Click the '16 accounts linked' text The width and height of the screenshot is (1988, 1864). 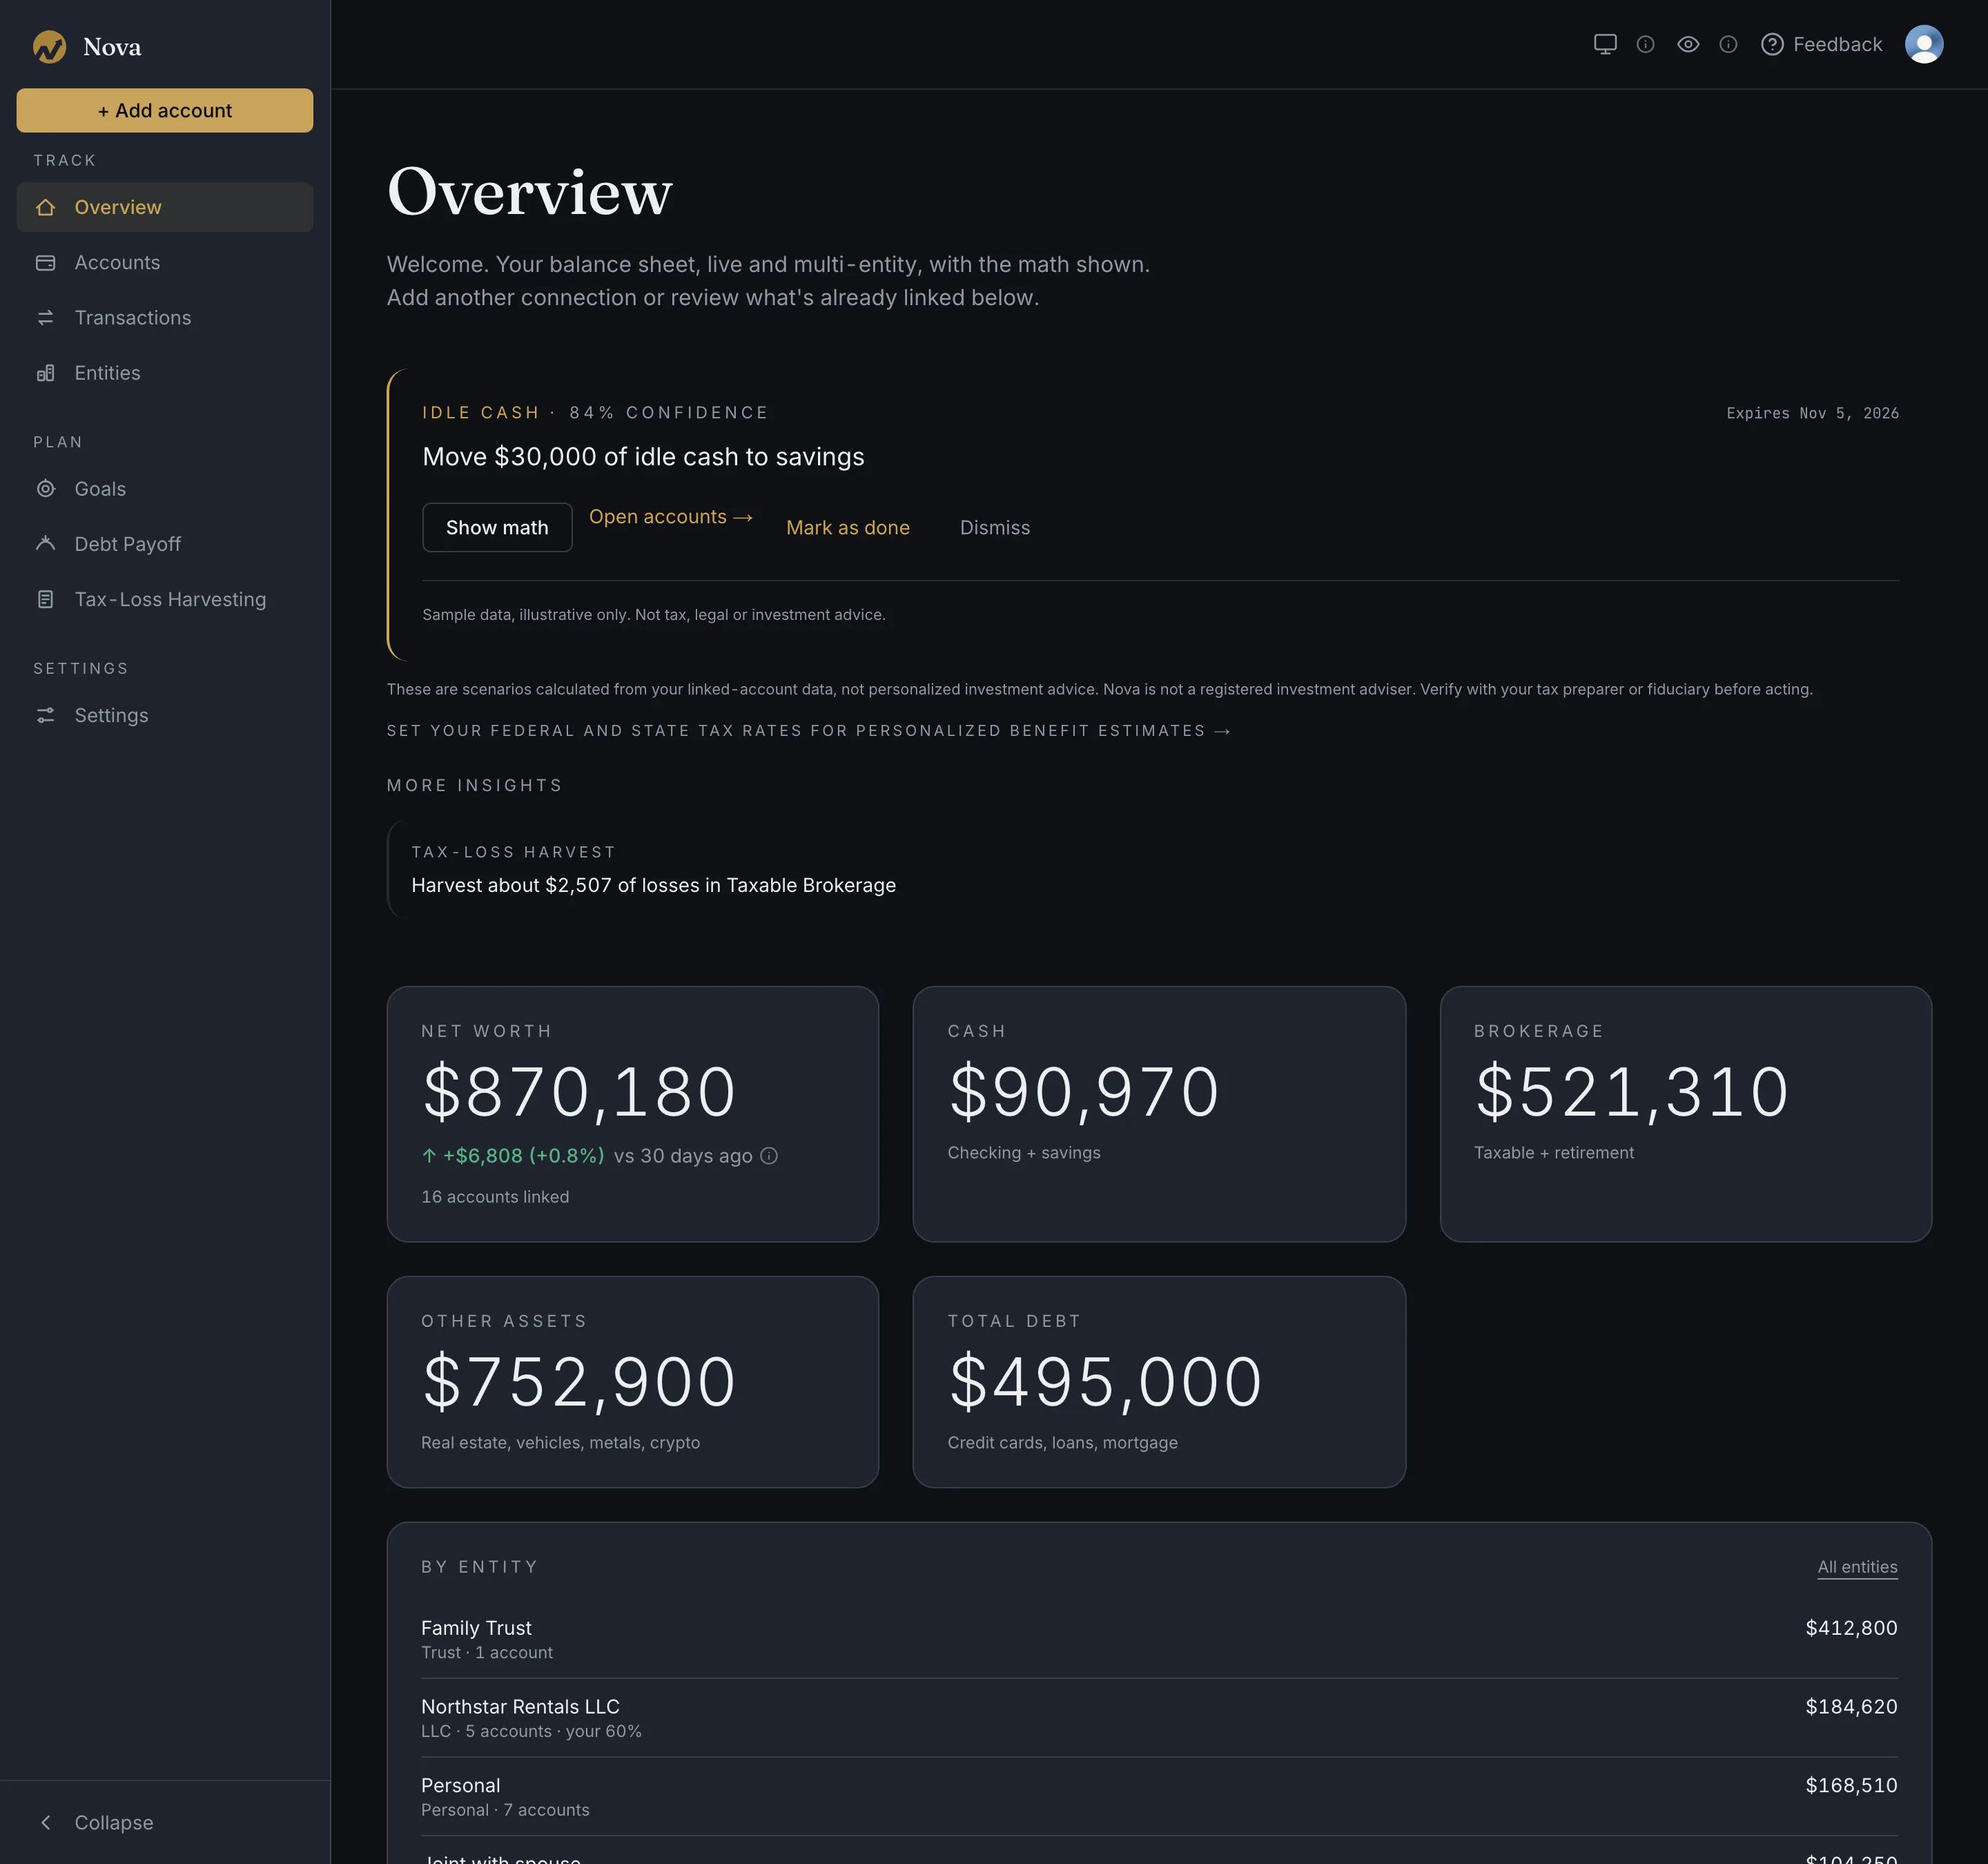[x=495, y=1197]
